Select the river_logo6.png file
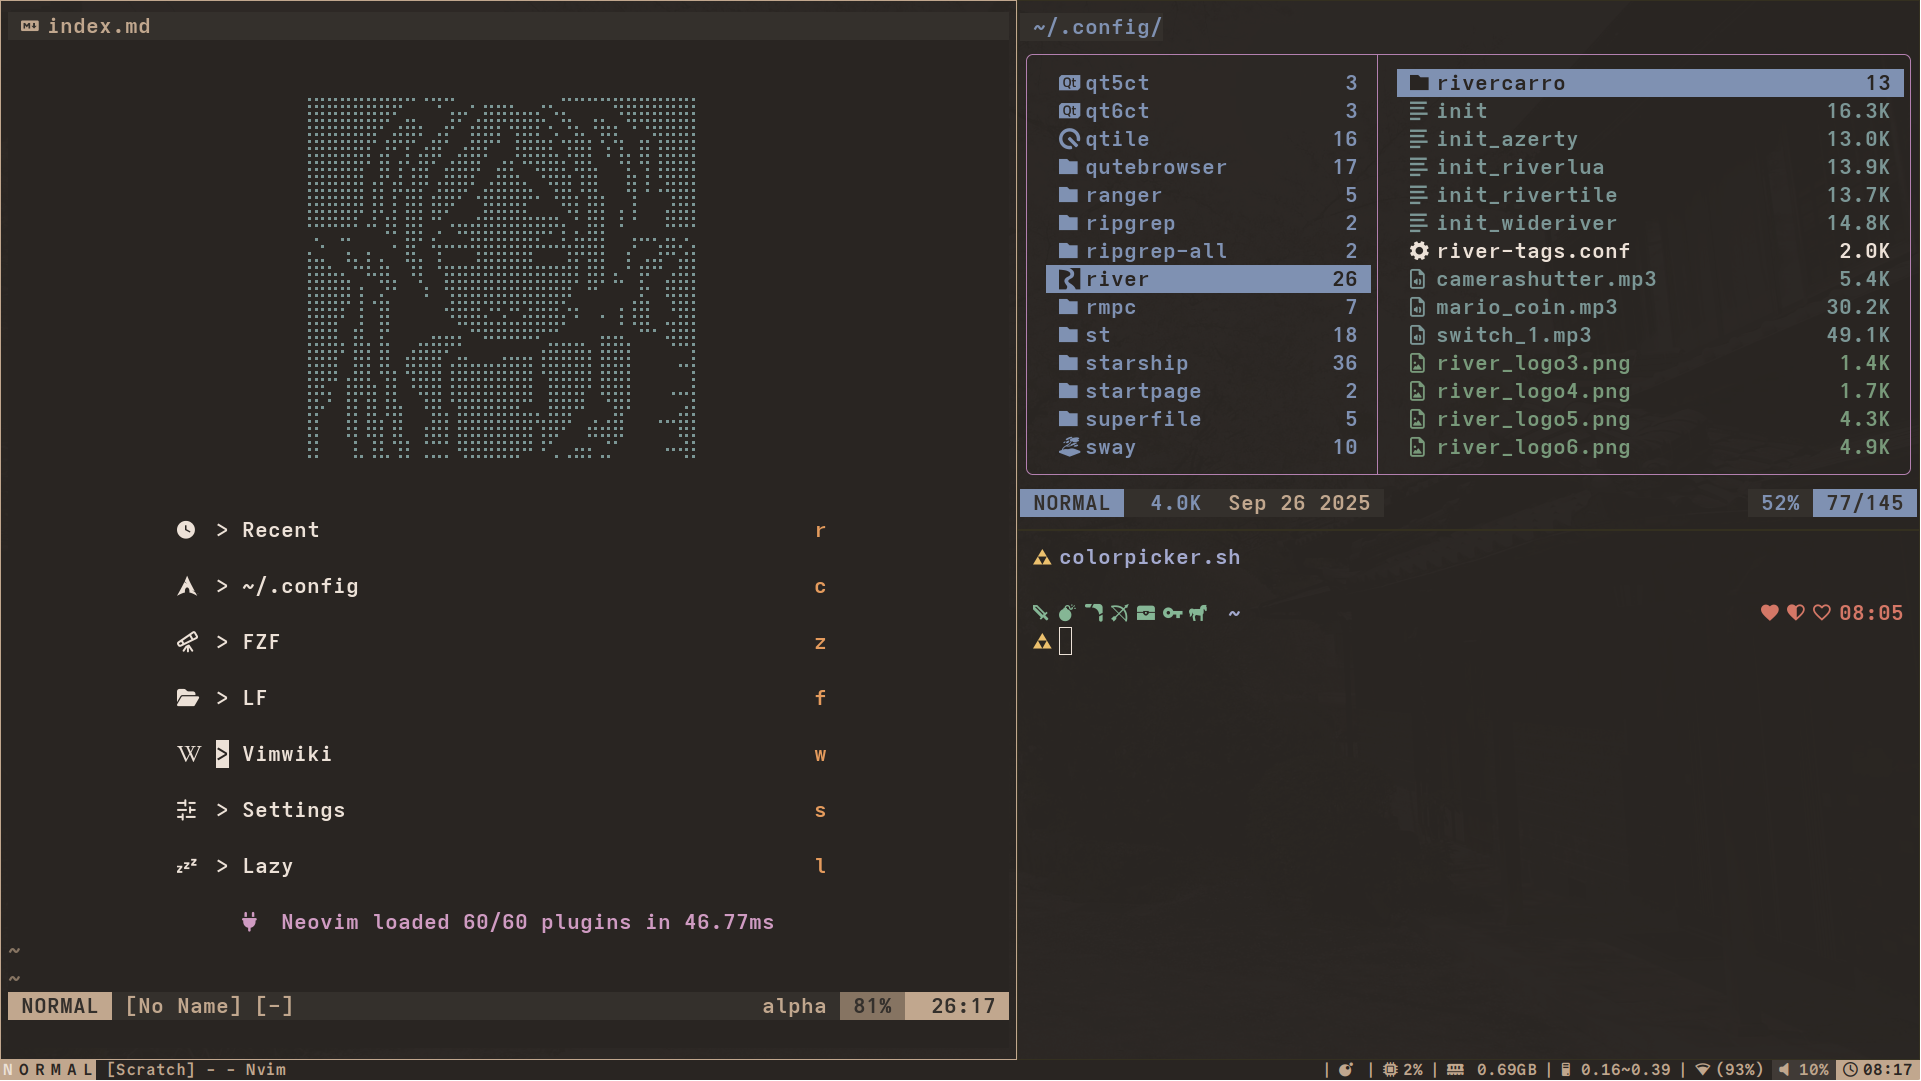This screenshot has width=1921, height=1081. coord(1650,447)
